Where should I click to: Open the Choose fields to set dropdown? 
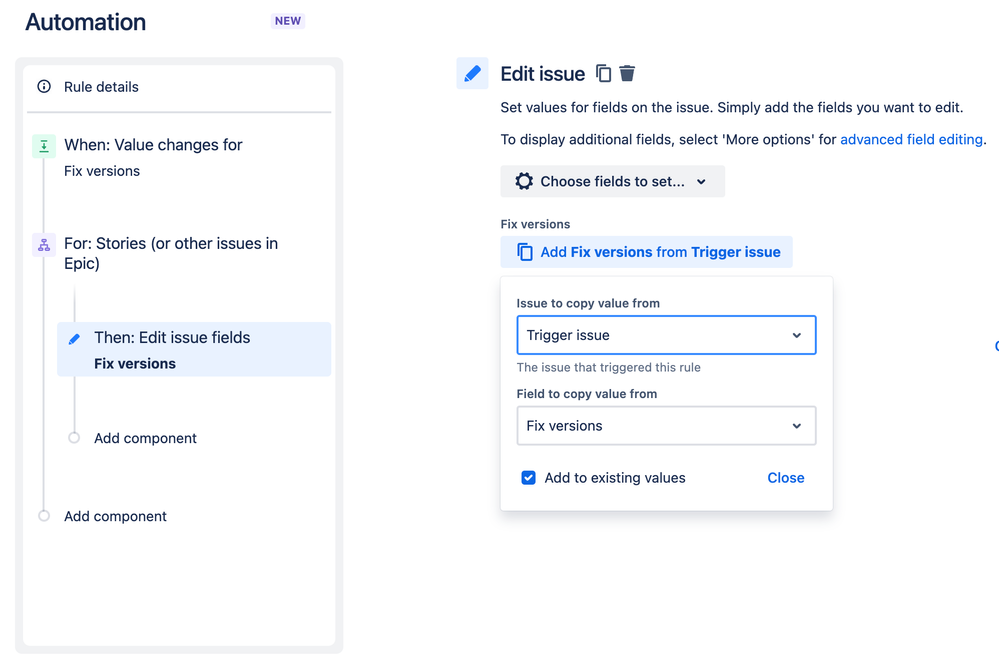612,182
